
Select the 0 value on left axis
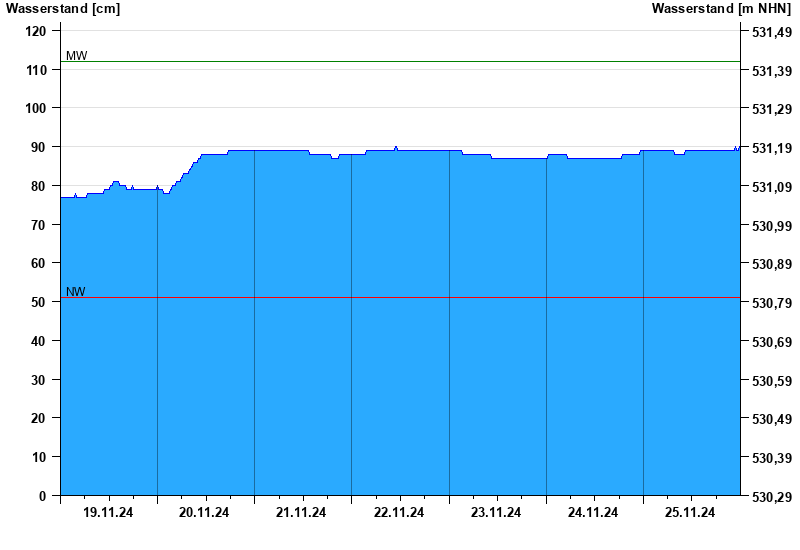point(42,495)
